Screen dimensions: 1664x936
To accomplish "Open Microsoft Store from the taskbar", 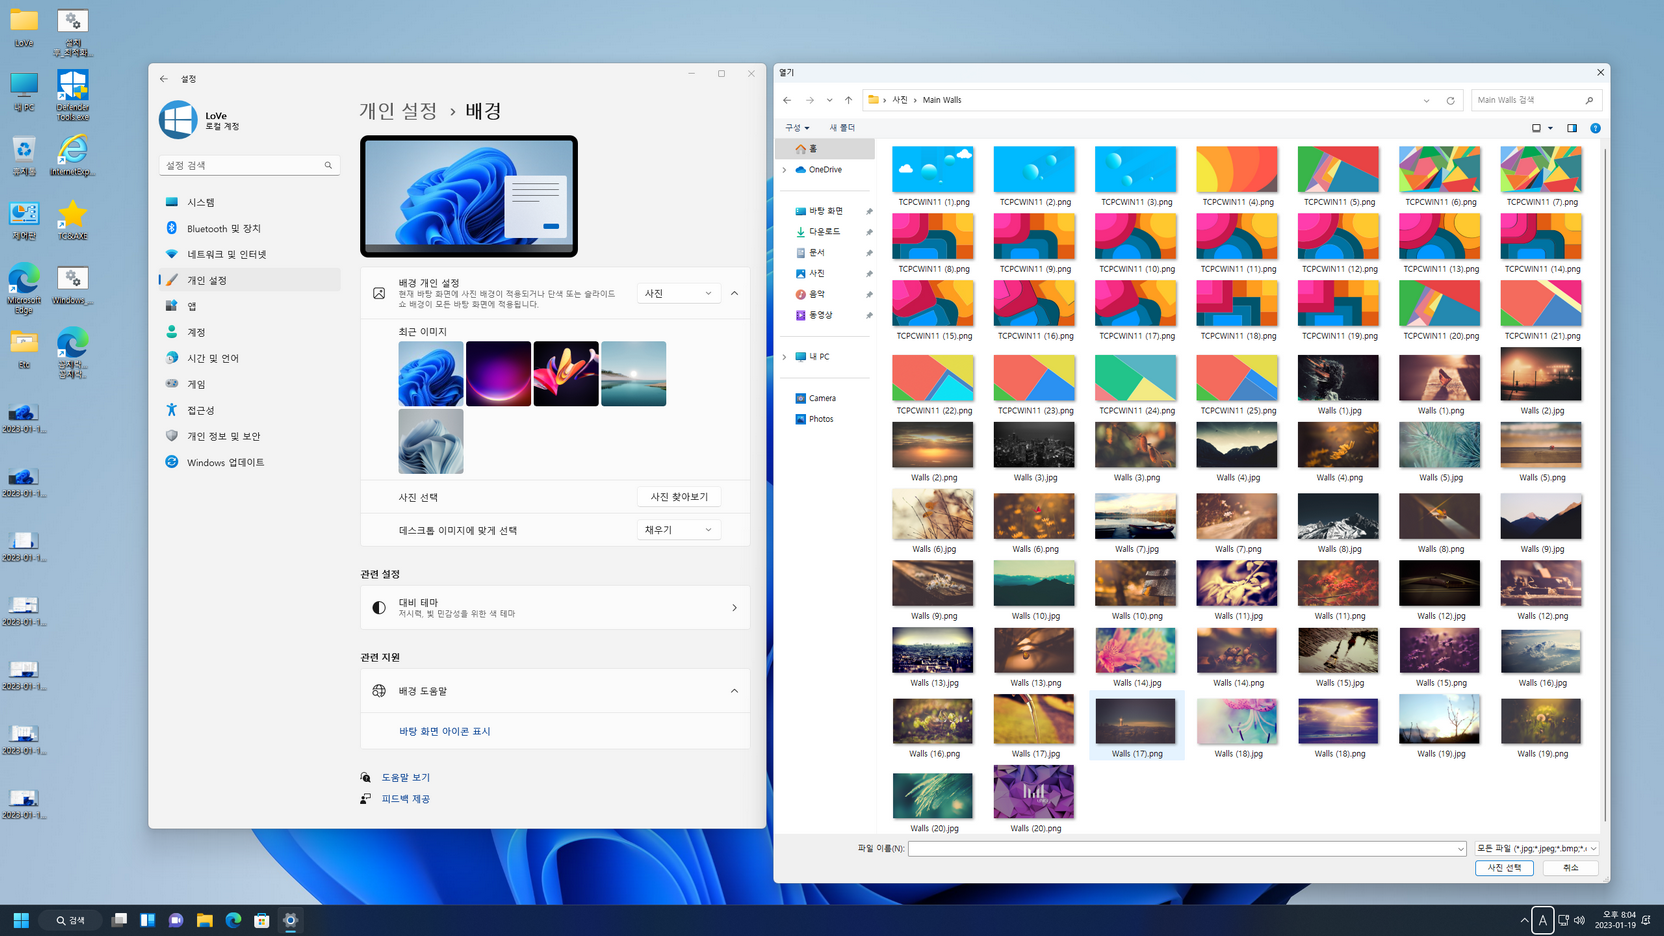I will [262, 920].
